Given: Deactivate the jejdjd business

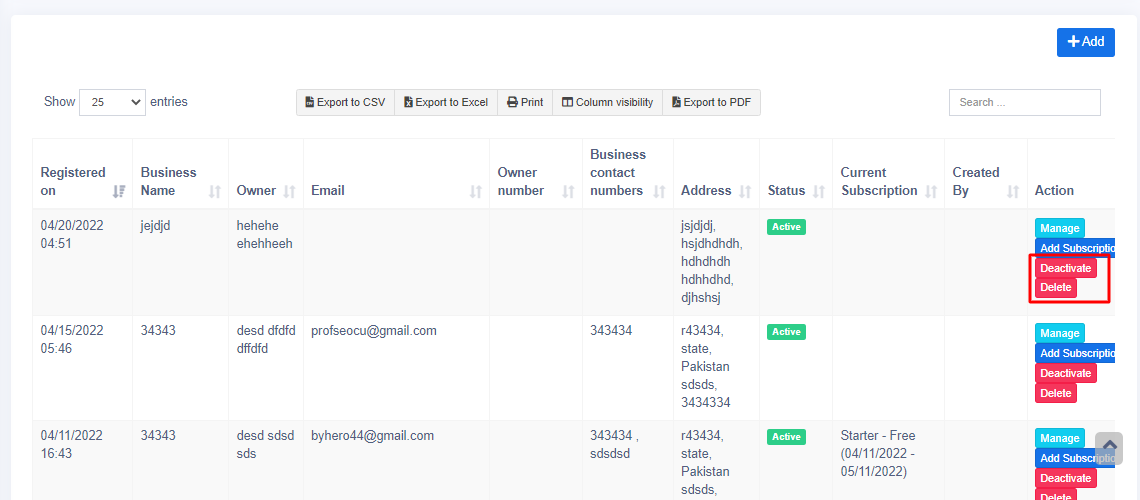Looking at the screenshot, I should [x=1065, y=268].
